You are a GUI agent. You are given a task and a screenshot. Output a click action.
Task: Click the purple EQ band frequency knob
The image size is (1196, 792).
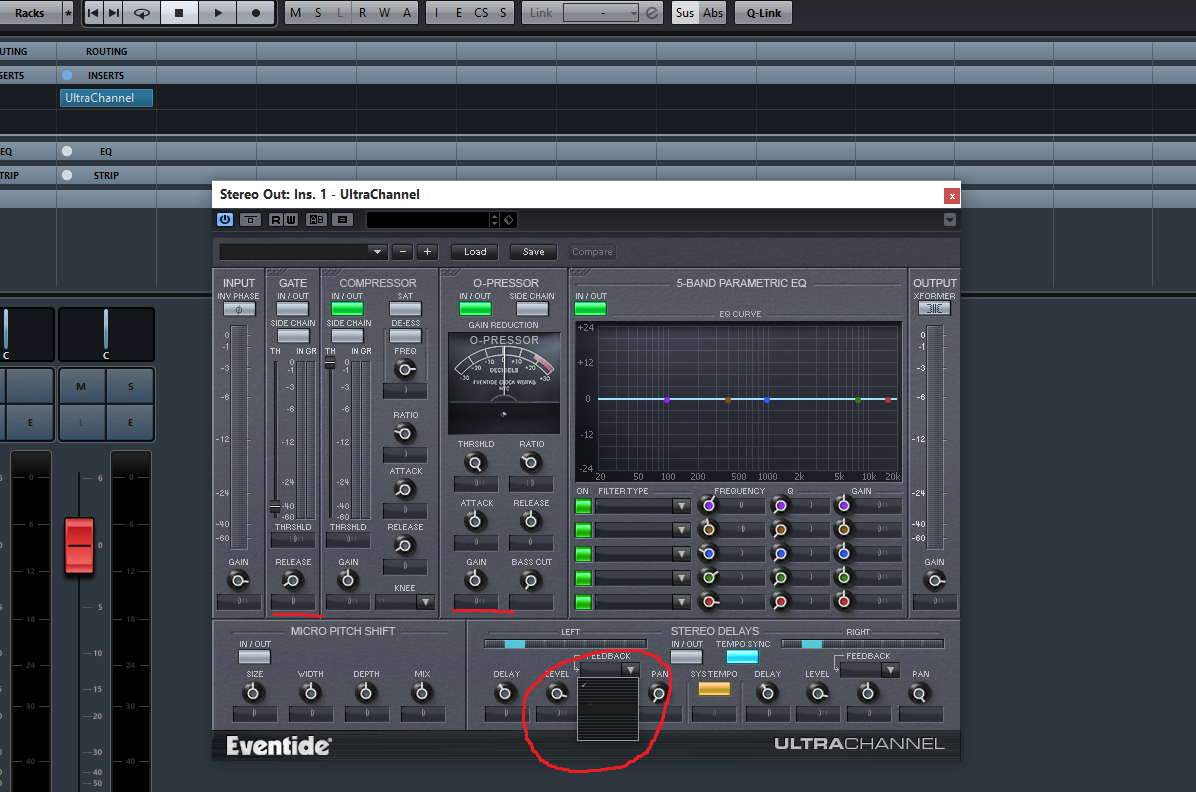pos(708,505)
